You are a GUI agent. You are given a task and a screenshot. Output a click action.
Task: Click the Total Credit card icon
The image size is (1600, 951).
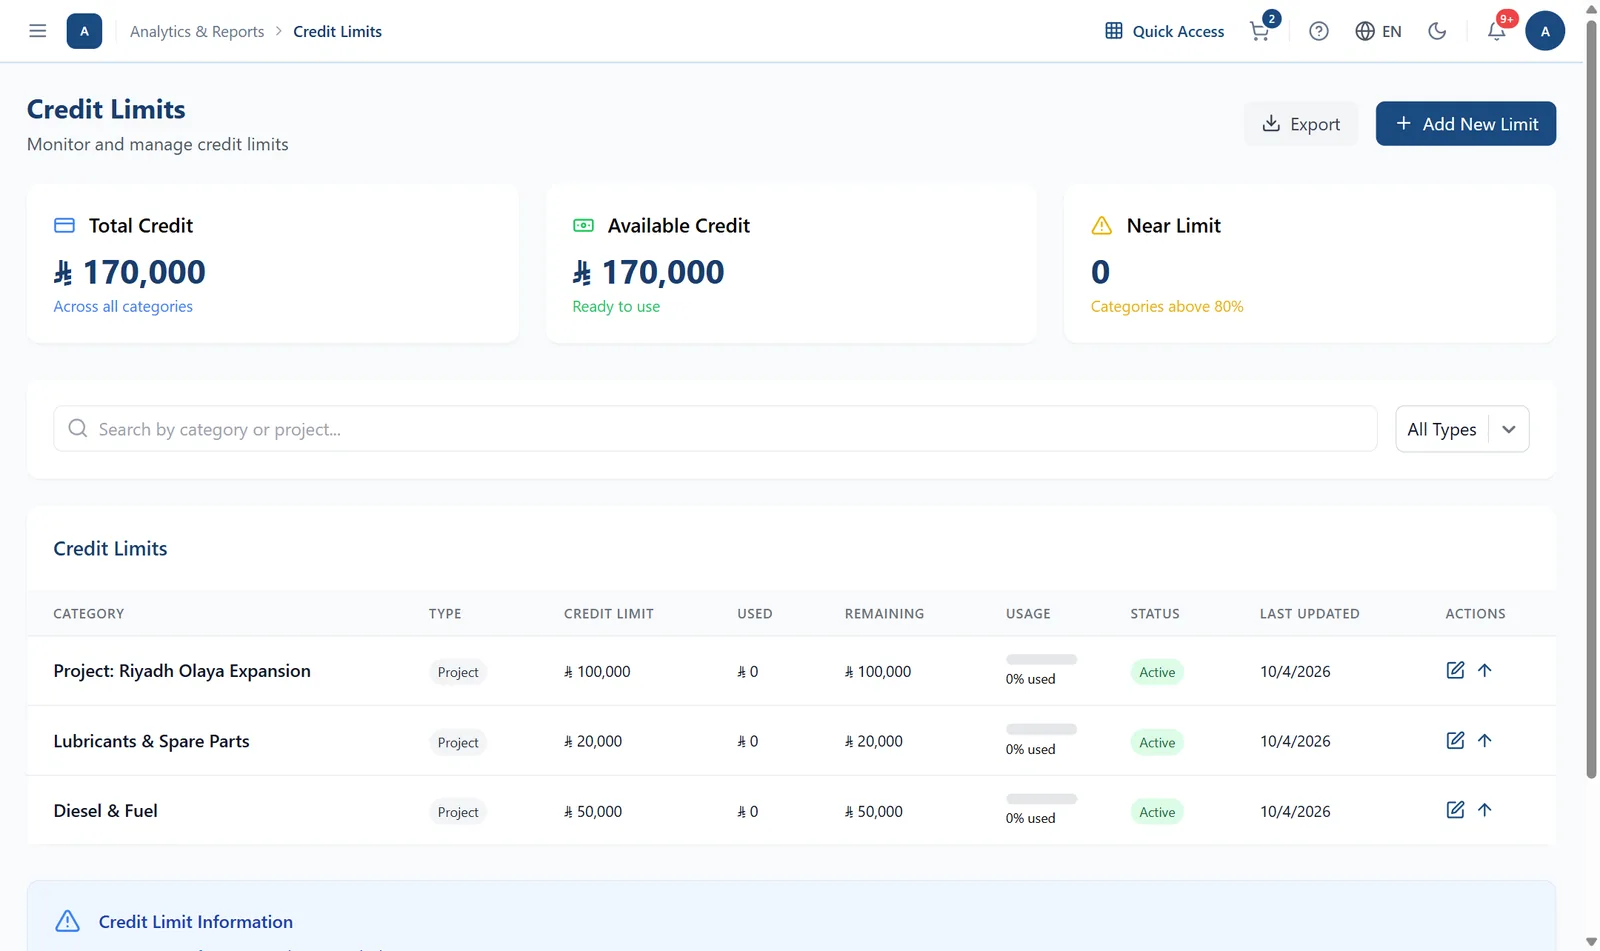[64, 225]
